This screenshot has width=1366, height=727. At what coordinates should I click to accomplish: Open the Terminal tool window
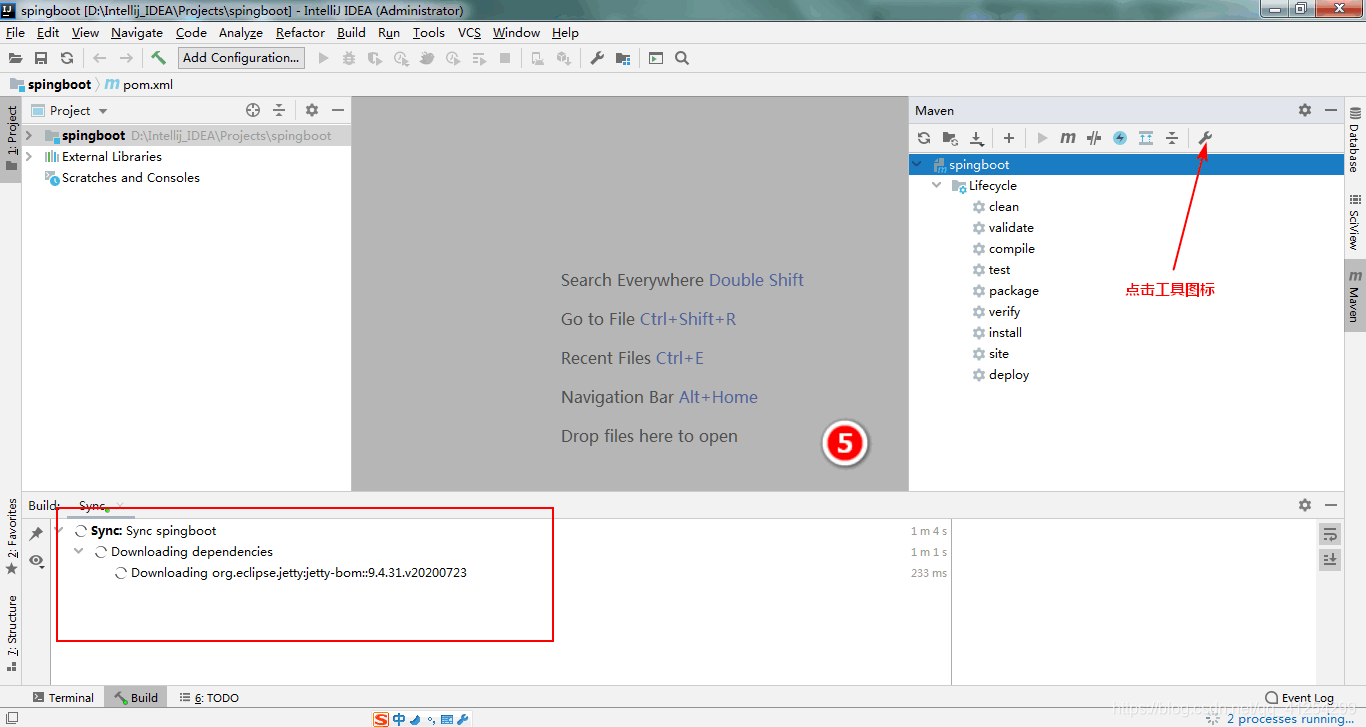[62, 698]
